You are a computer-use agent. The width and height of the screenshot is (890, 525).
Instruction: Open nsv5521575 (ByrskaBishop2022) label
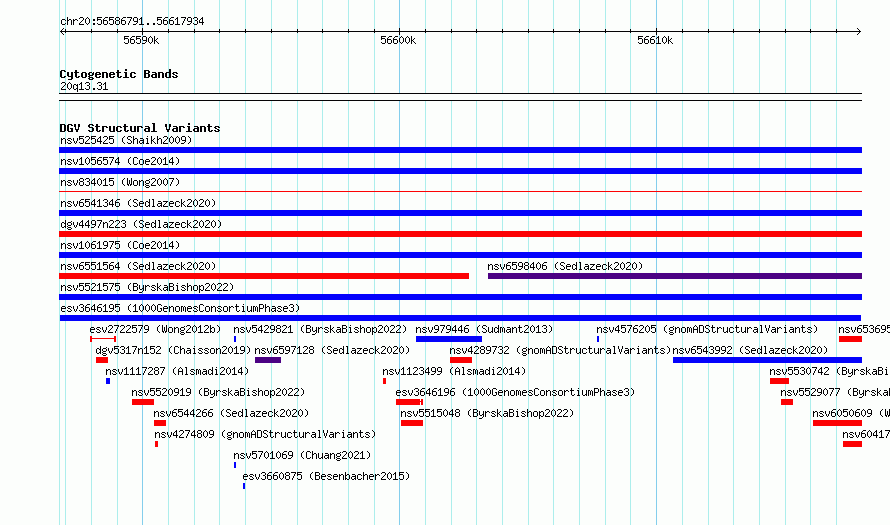pyautogui.click(x=147, y=287)
